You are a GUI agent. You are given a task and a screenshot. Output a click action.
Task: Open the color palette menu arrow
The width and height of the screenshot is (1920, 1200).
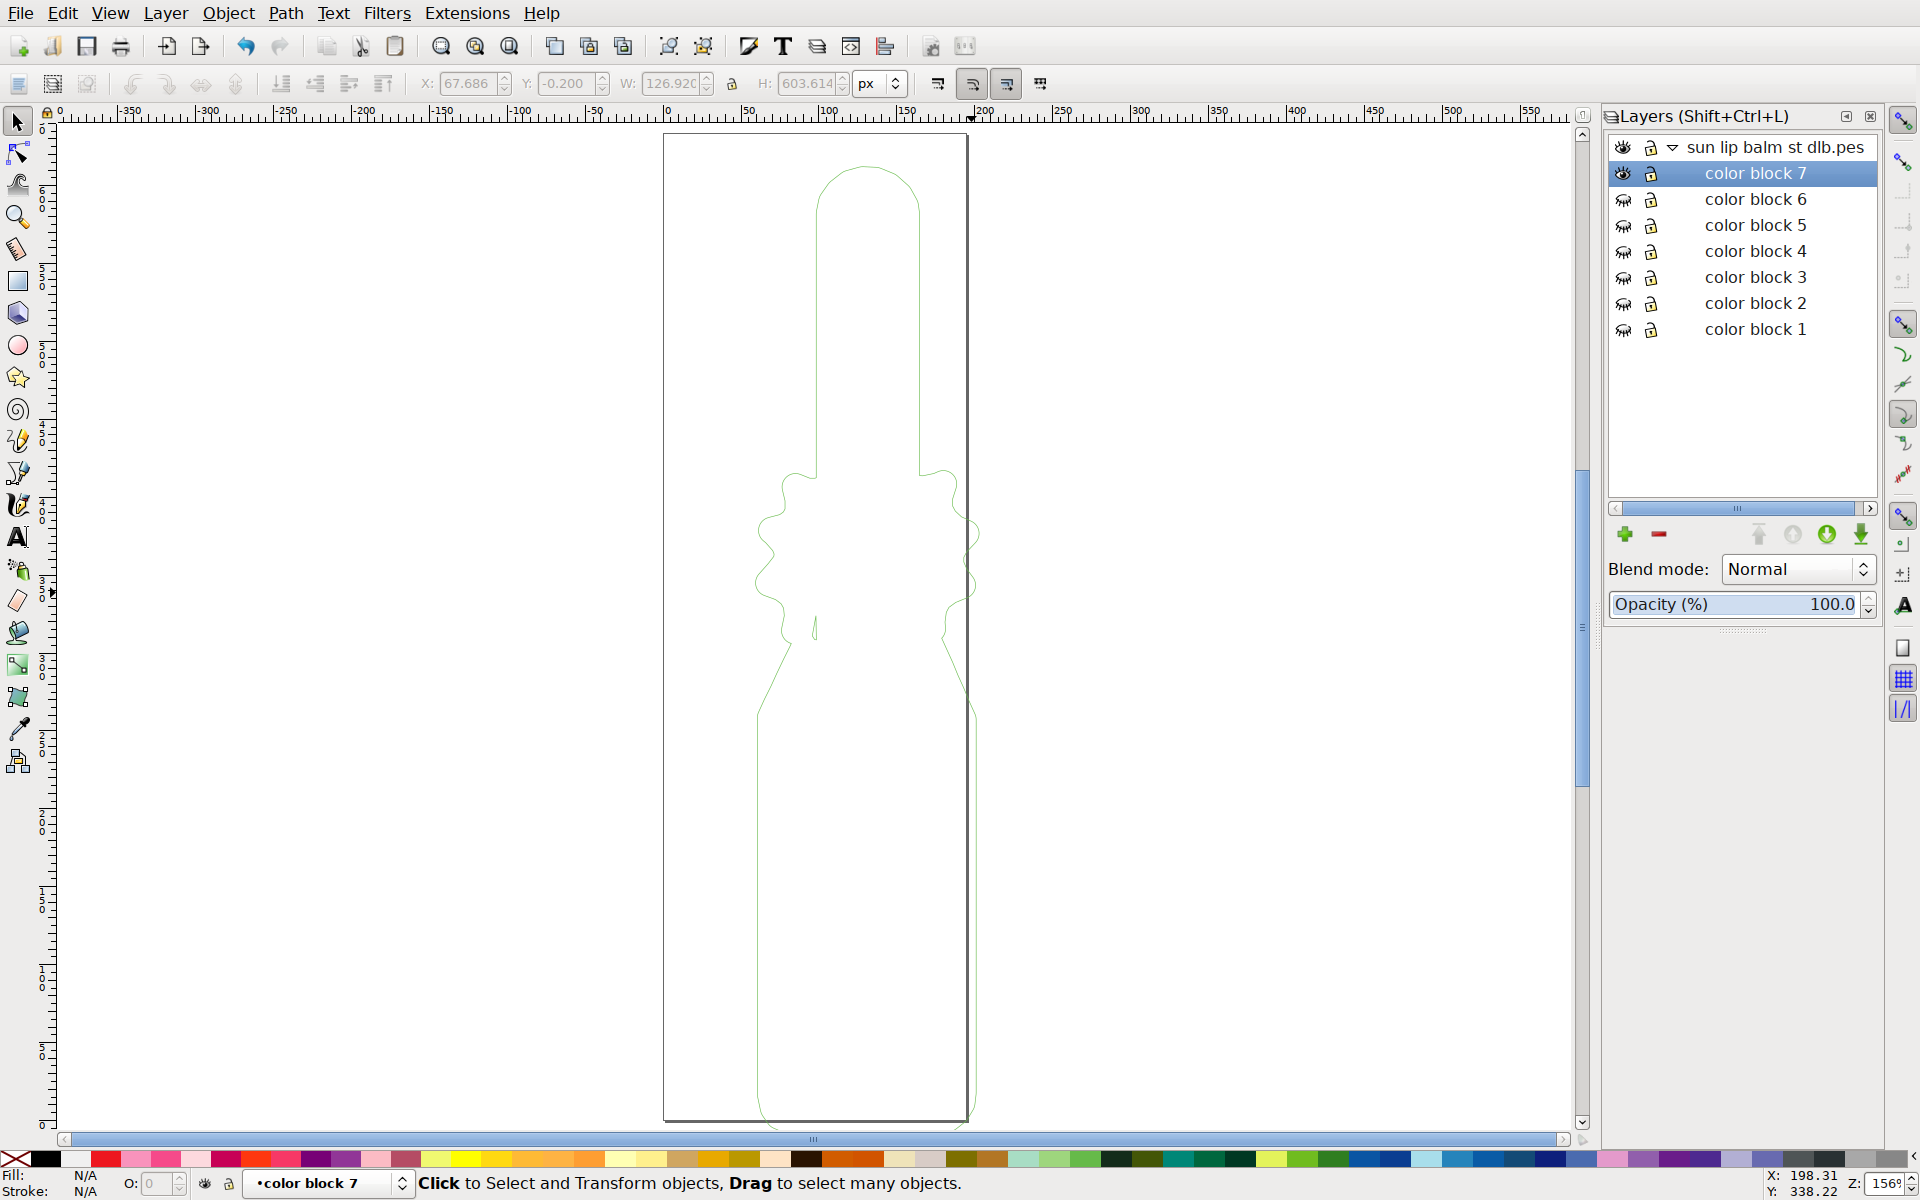click(x=1913, y=1158)
